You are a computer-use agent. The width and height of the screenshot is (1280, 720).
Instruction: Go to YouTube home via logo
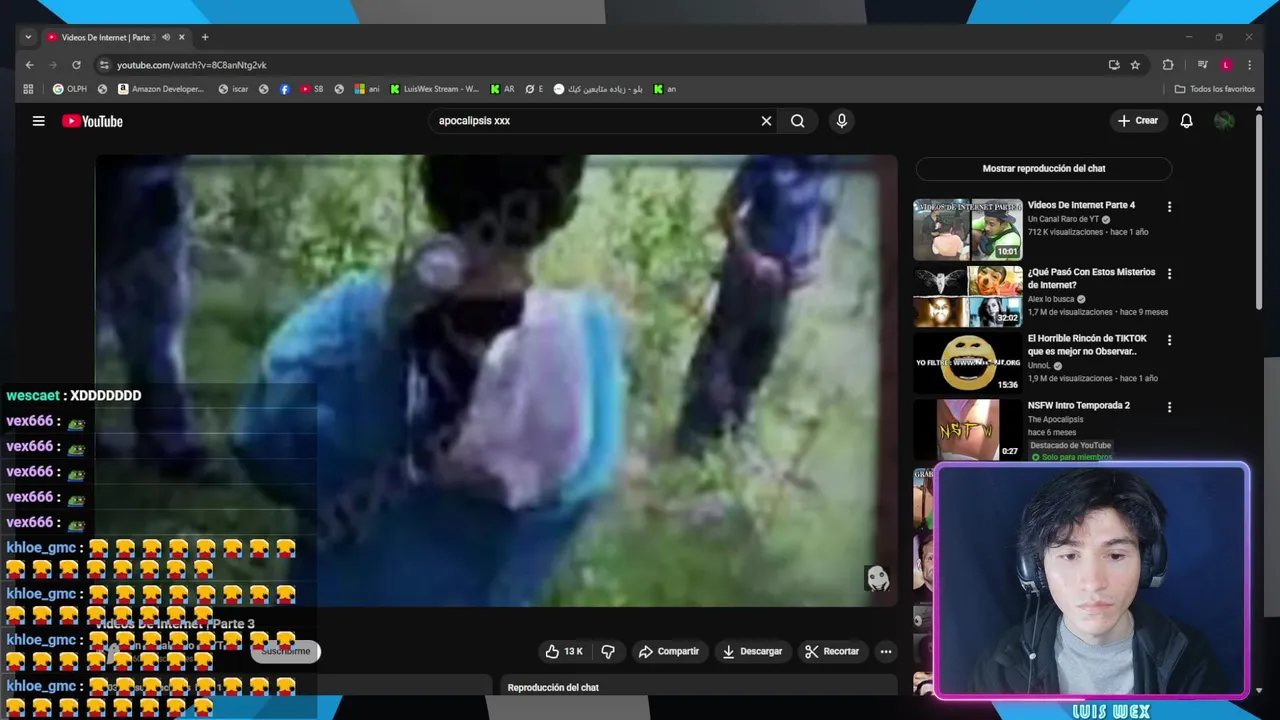92,121
